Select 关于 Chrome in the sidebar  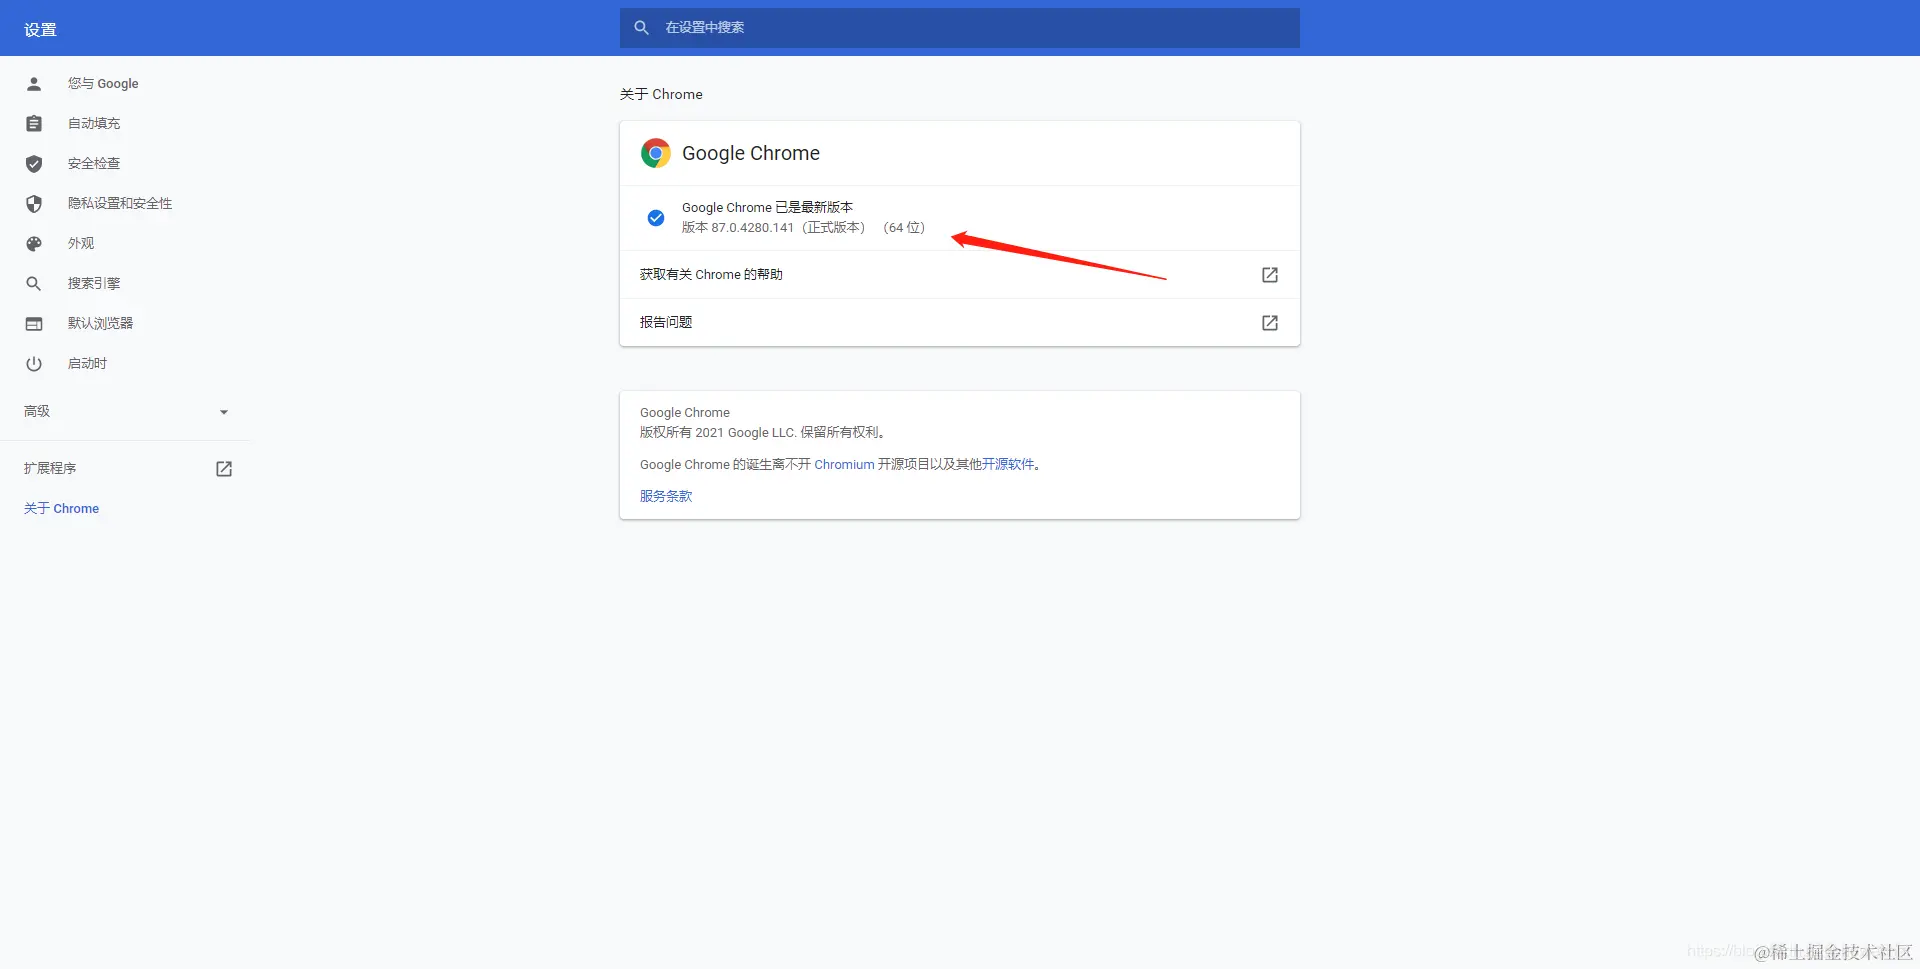[x=61, y=508]
